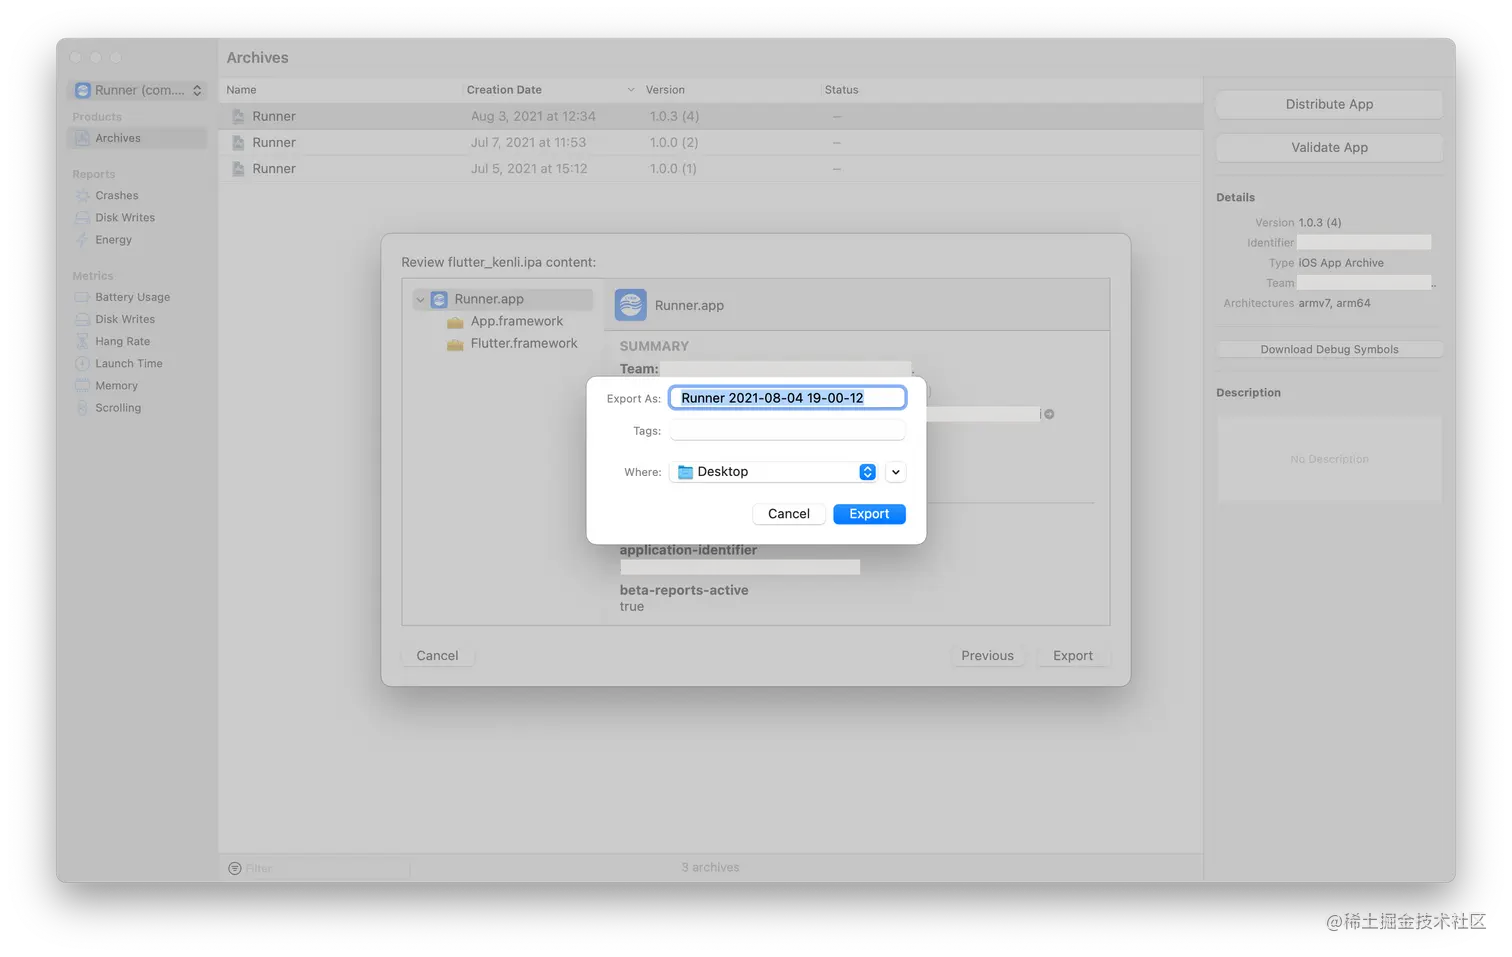The image size is (1512, 957).
Task: Click the App.framework toolbox icon
Action: click(455, 322)
